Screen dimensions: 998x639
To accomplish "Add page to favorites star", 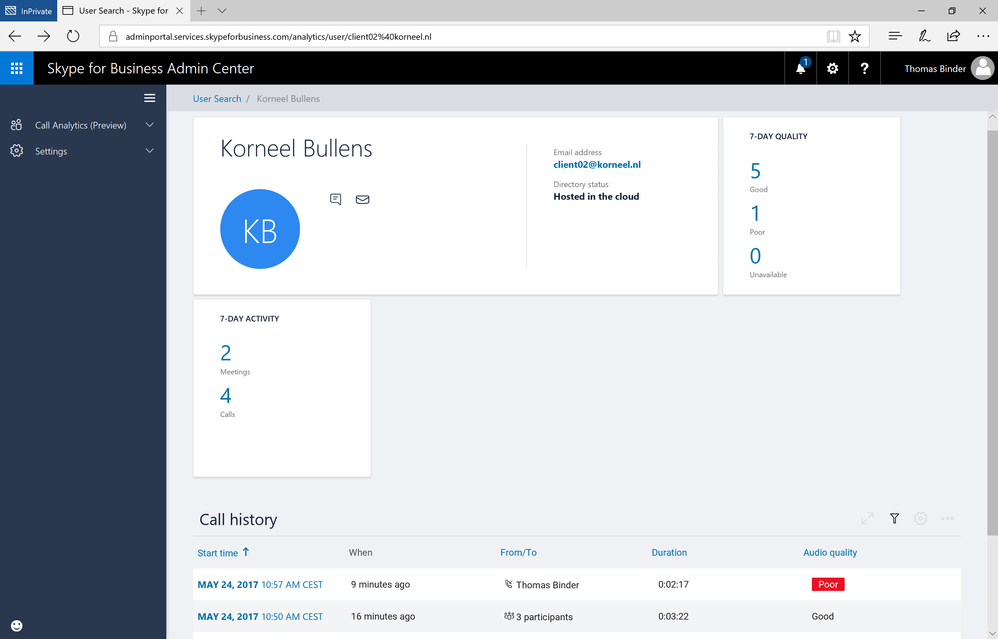I will [855, 36].
